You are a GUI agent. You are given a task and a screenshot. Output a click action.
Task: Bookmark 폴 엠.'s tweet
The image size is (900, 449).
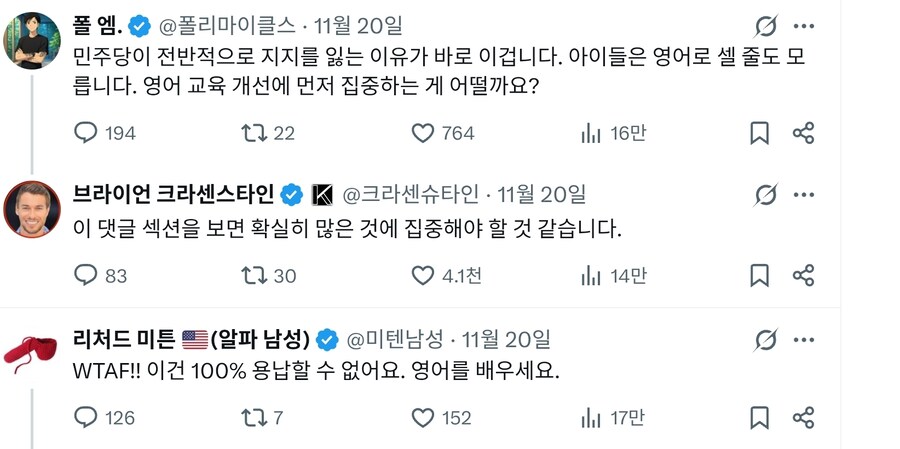pos(759,133)
